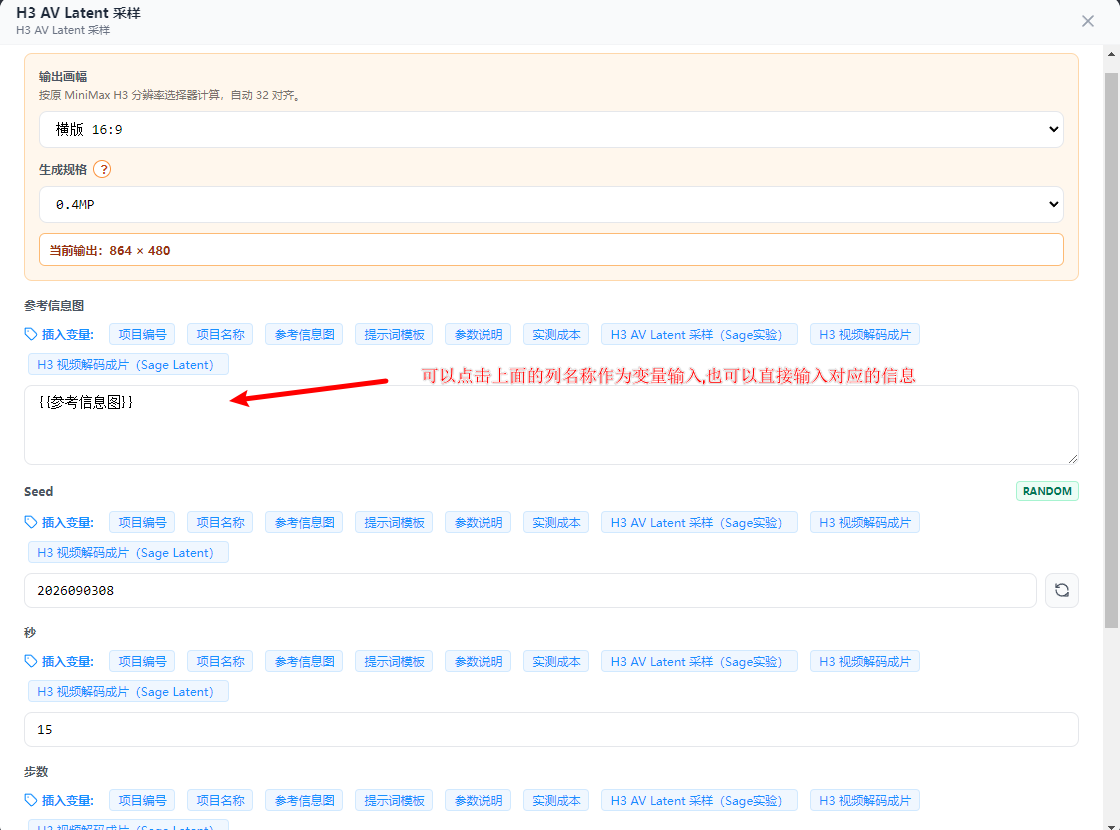Insert 参数说明 variable in Seed section

coord(478,522)
